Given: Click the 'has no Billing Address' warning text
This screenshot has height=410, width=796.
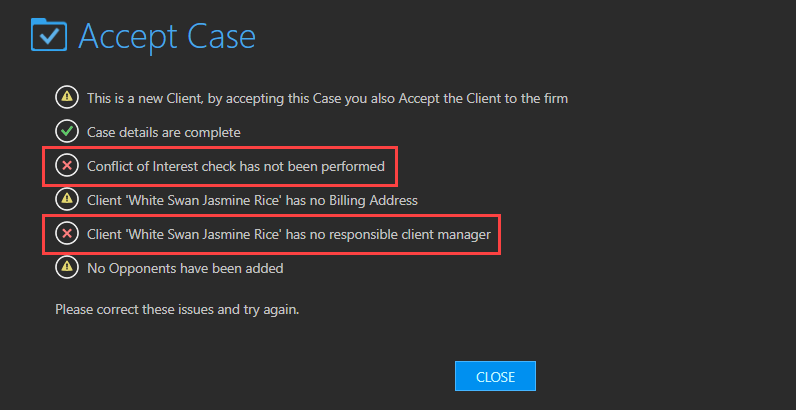Looking at the screenshot, I should click(x=252, y=200).
